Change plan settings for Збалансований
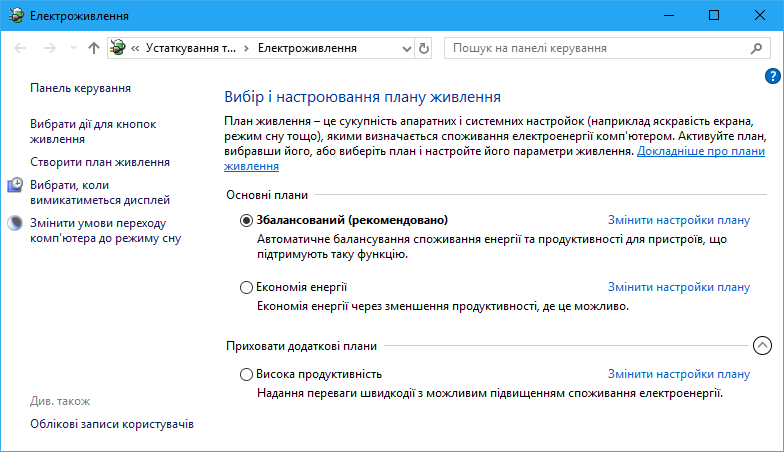This screenshot has height=452, width=784. [x=679, y=220]
